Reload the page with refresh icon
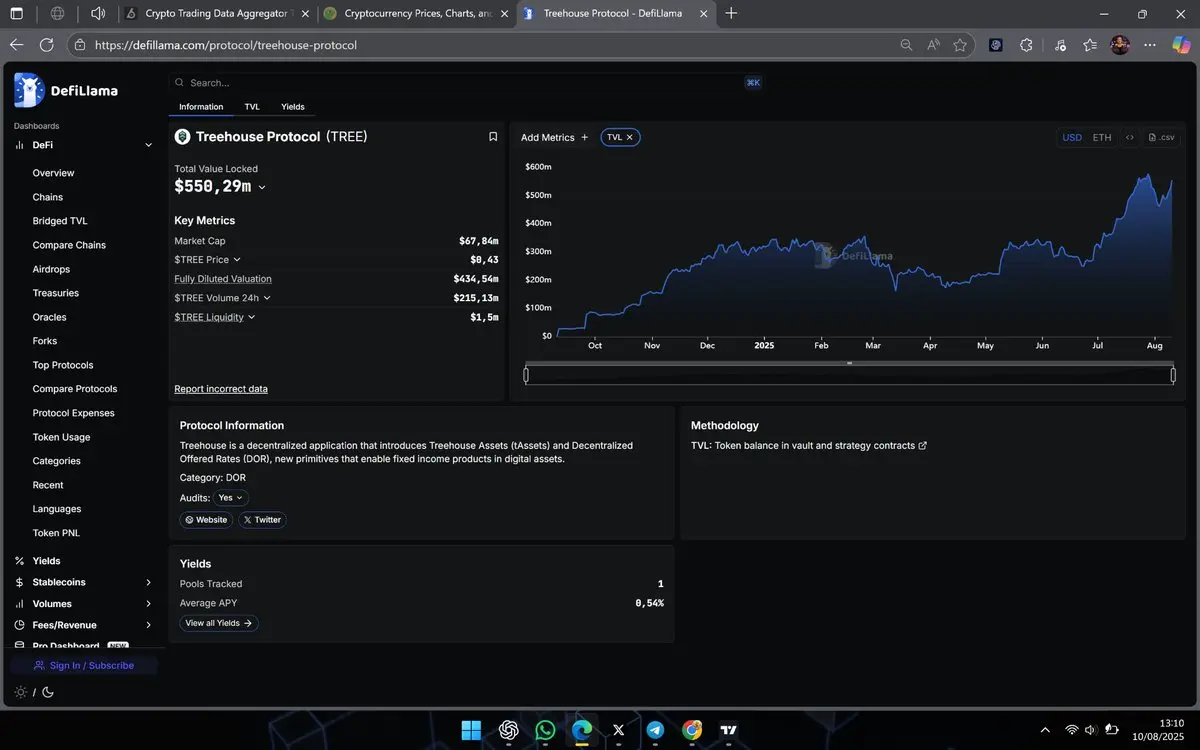The image size is (1200, 750). pyautogui.click(x=46, y=45)
